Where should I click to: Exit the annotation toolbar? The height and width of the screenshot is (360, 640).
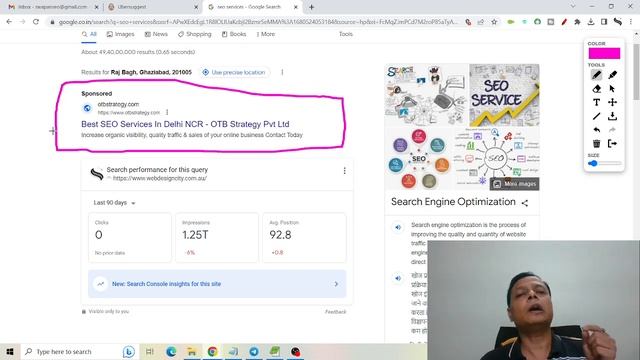(x=612, y=144)
